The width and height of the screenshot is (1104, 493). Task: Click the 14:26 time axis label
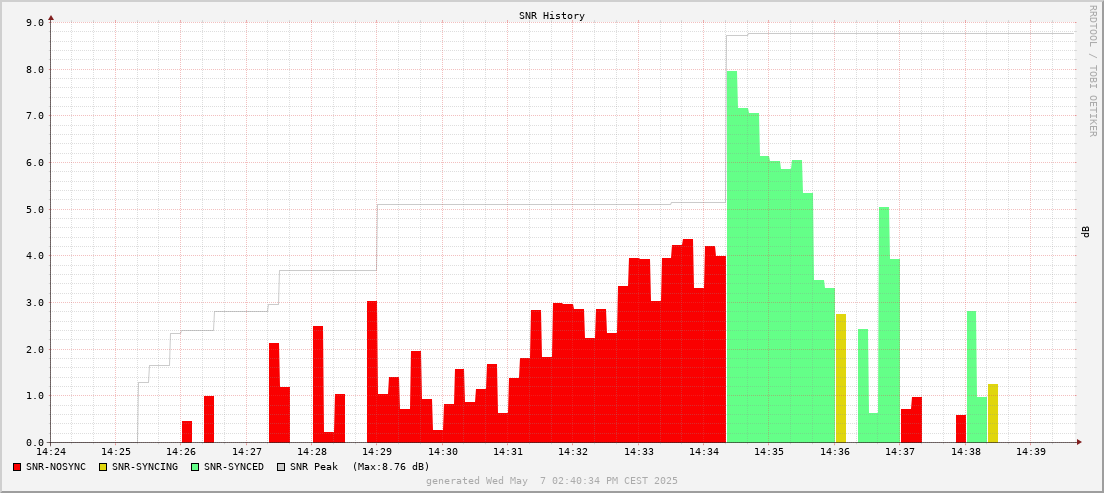coord(181,451)
